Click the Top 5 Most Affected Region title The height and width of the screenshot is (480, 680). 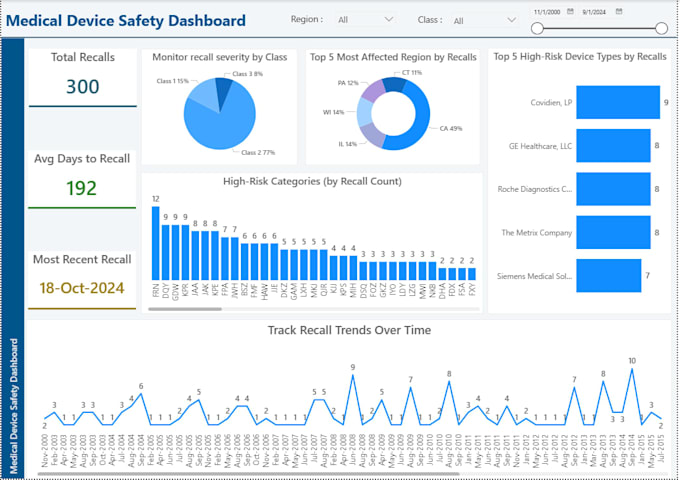click(x=393, y=57)
